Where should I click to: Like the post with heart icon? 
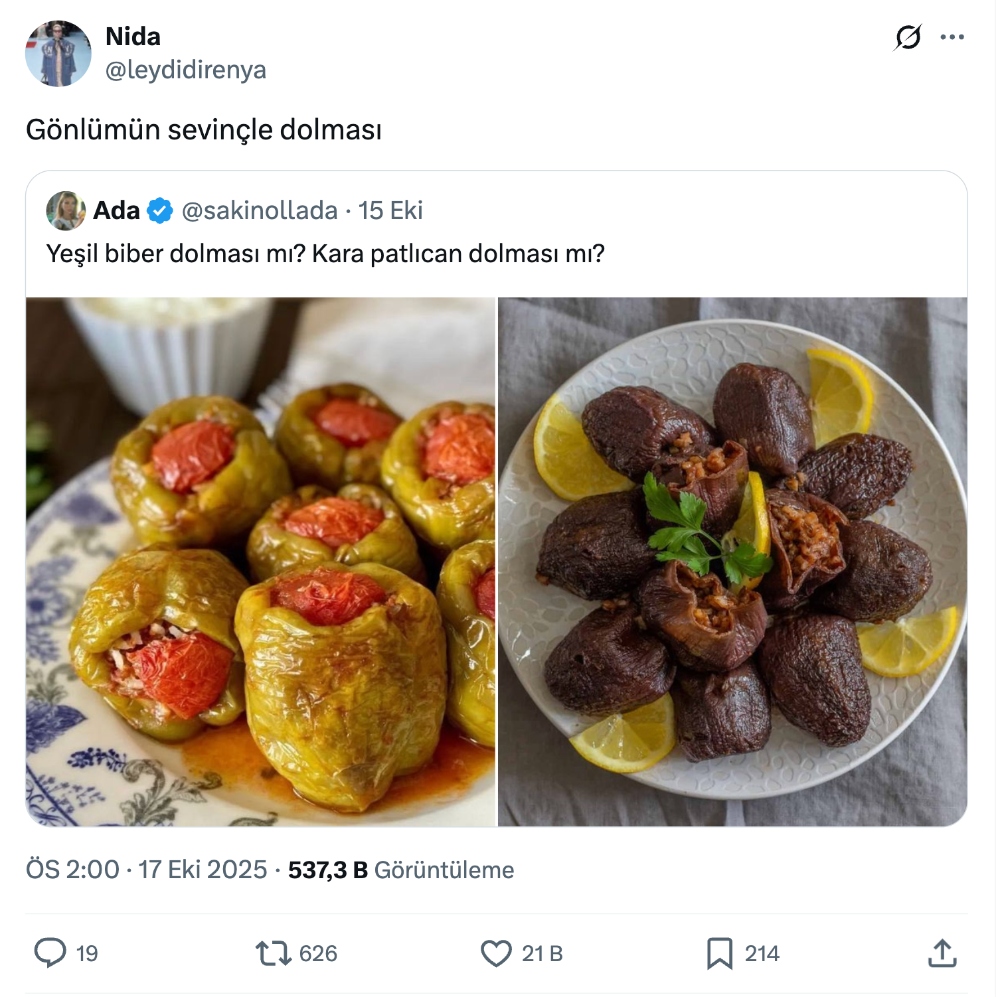(x=496, y=953)
